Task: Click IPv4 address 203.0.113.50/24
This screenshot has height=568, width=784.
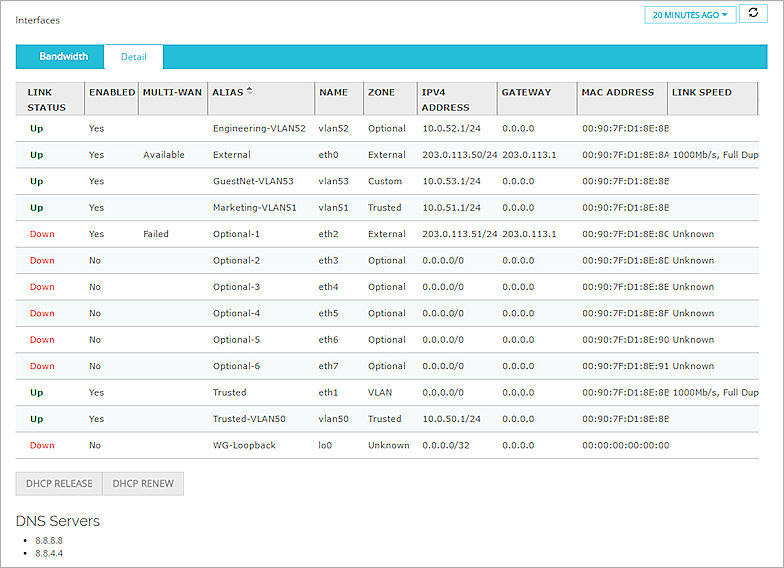Action: click(x=460, y=155)
